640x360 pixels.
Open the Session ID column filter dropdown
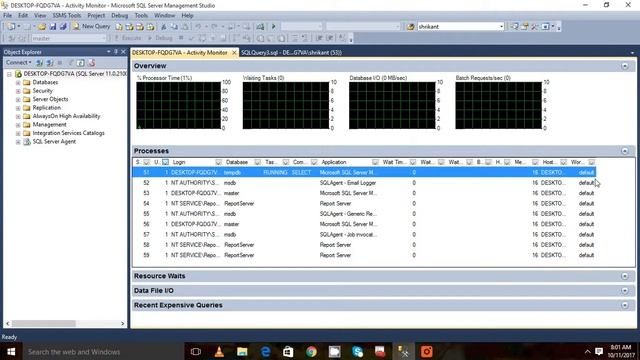pyautogui.click(x=147, y=162)
